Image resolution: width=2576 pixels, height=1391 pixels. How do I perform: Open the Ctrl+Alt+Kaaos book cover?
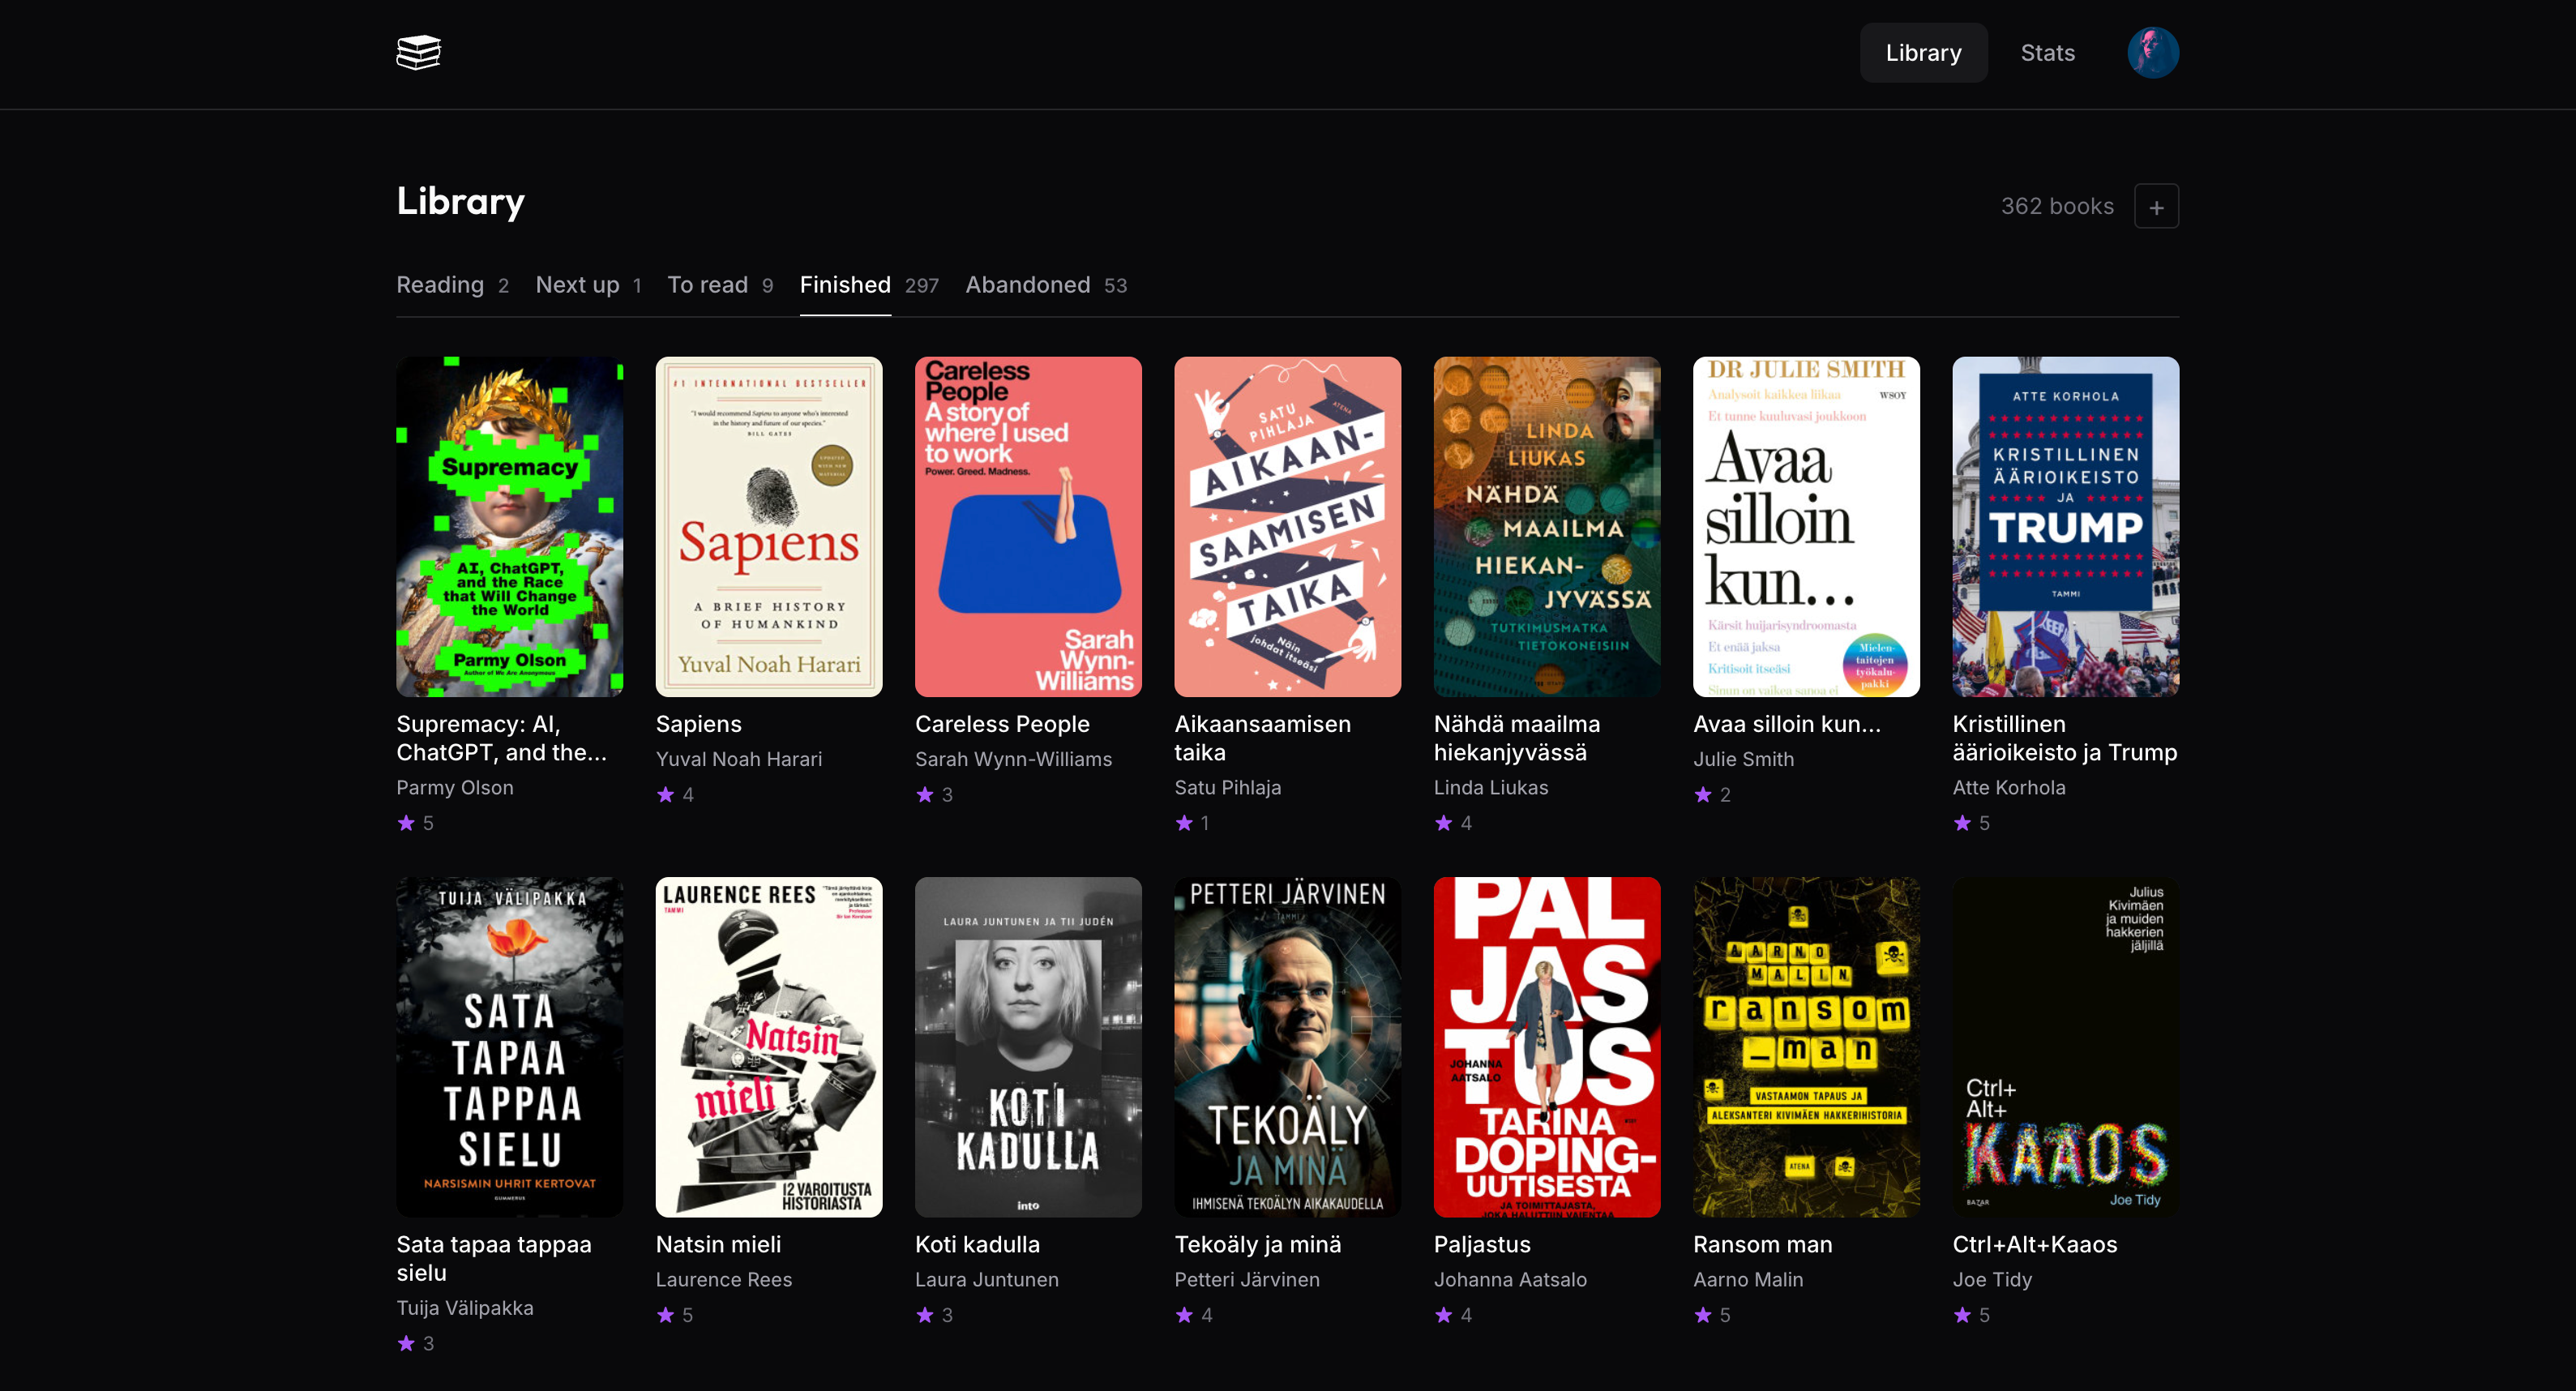[x=2066, y=1047]
